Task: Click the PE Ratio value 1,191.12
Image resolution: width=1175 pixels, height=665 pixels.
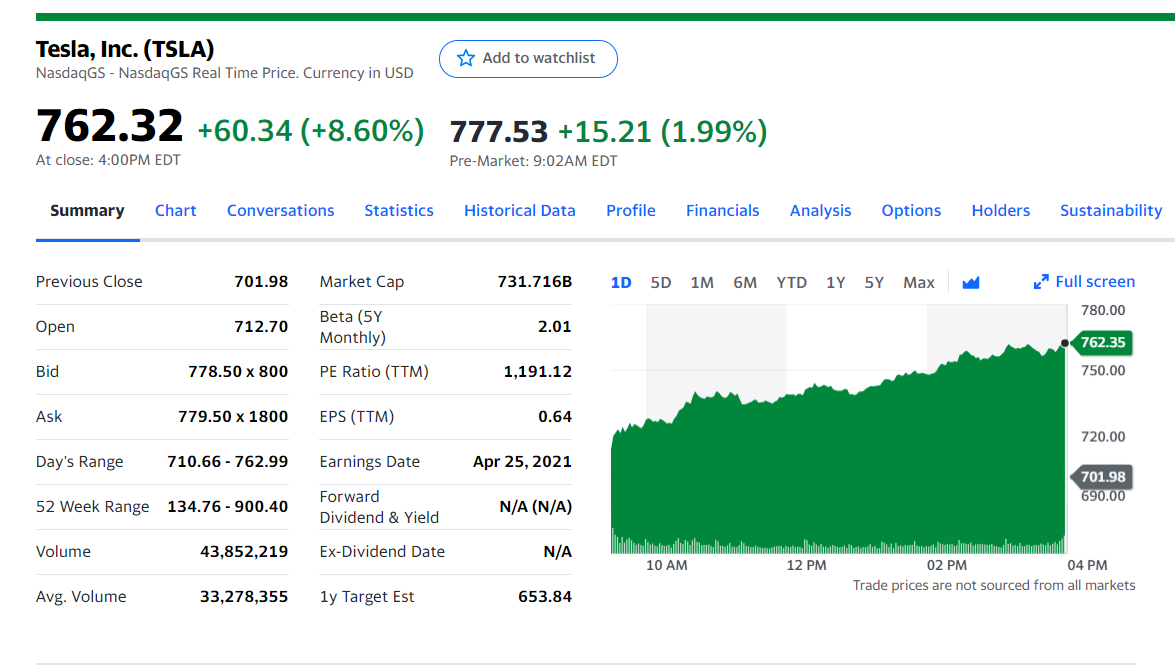Action: [537, 372]
